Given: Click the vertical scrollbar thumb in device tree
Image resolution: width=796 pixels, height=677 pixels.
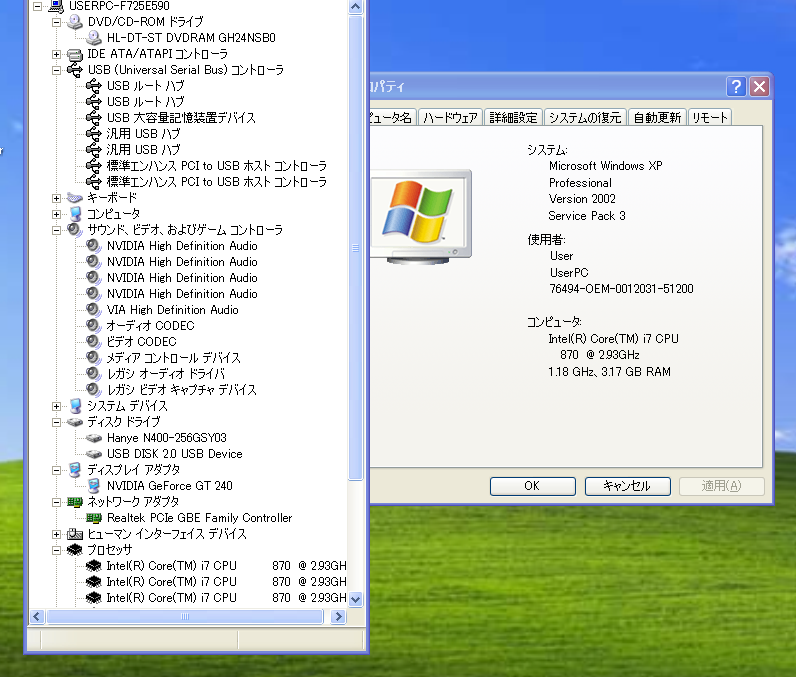Looking at the screenshot, I should 355,248.
